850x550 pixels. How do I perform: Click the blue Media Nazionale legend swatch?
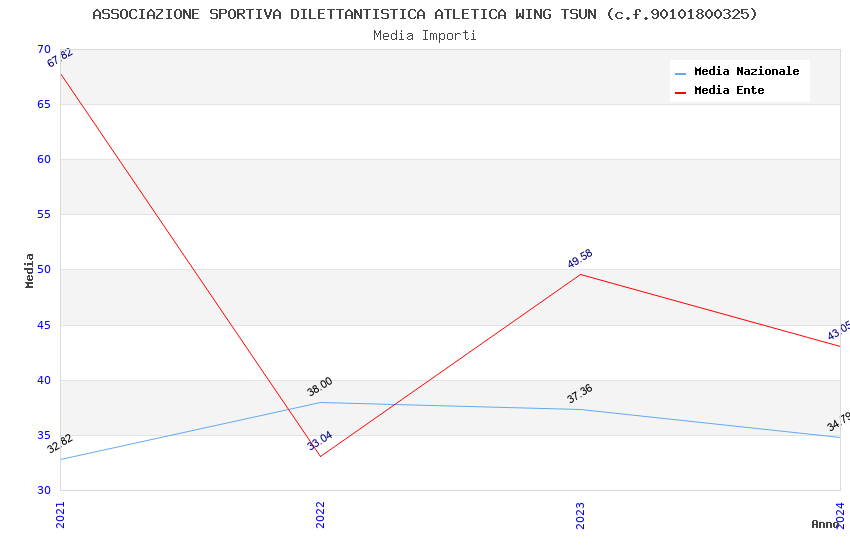[x=681, y=73]
